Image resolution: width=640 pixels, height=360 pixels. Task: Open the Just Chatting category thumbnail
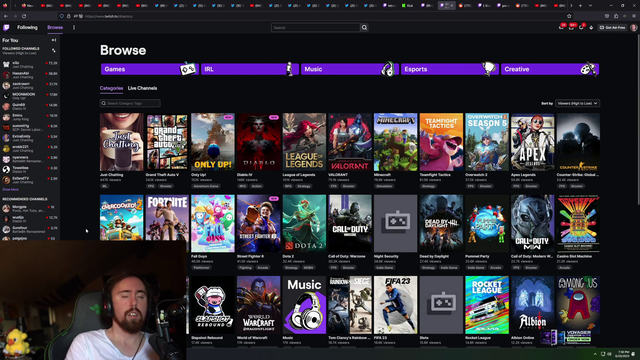(122, 142)
